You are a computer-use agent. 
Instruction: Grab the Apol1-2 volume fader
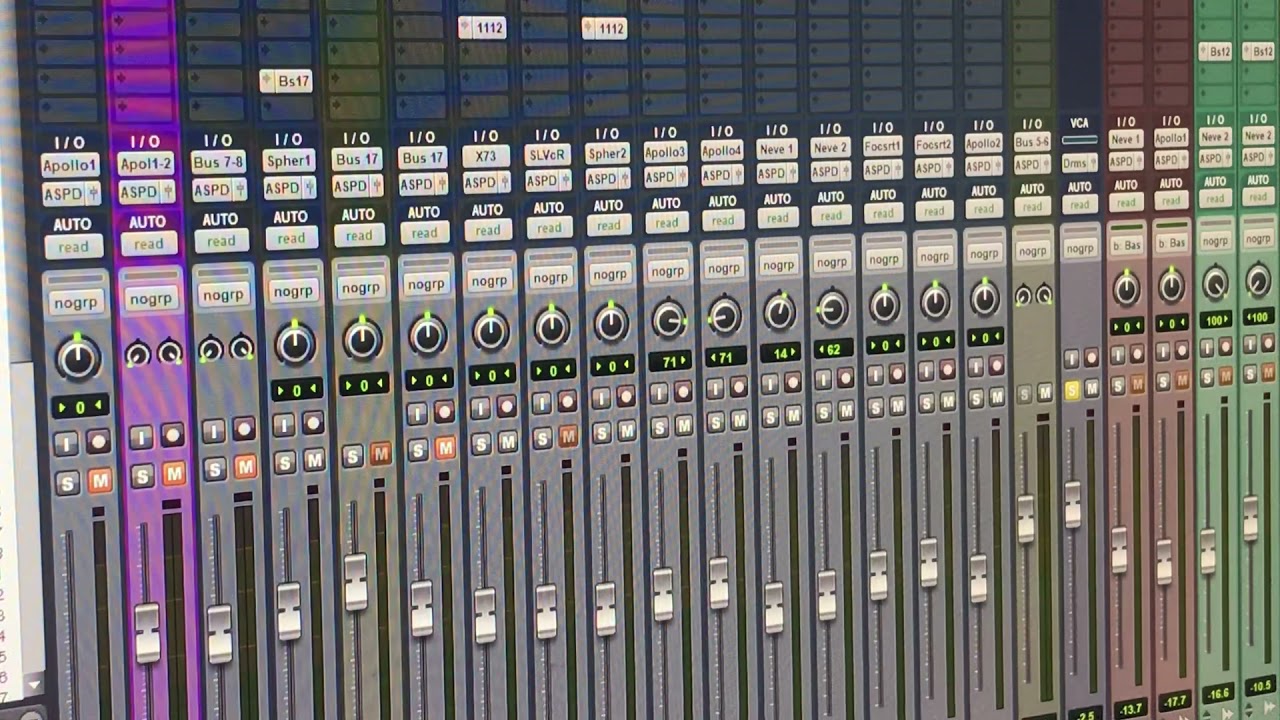[147, 632]
